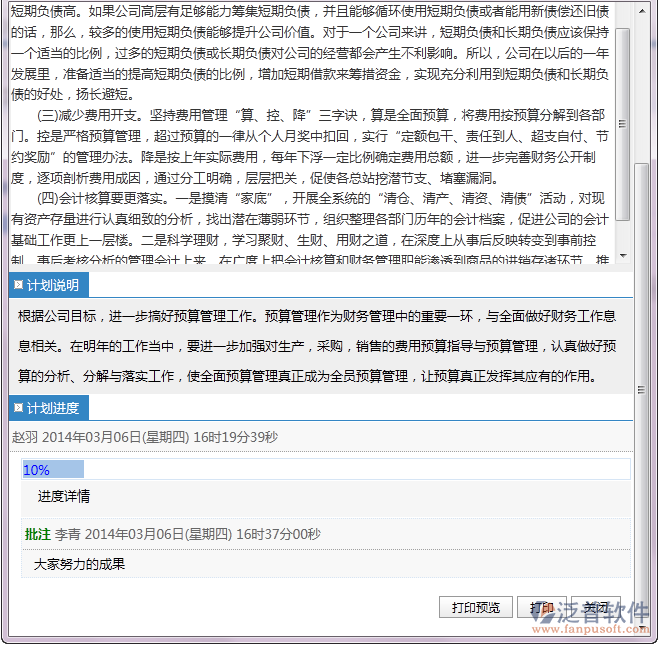Select the 计划说明 section label
The width and height of the screenshot is (660, 645).
click(x=52, y=285)
